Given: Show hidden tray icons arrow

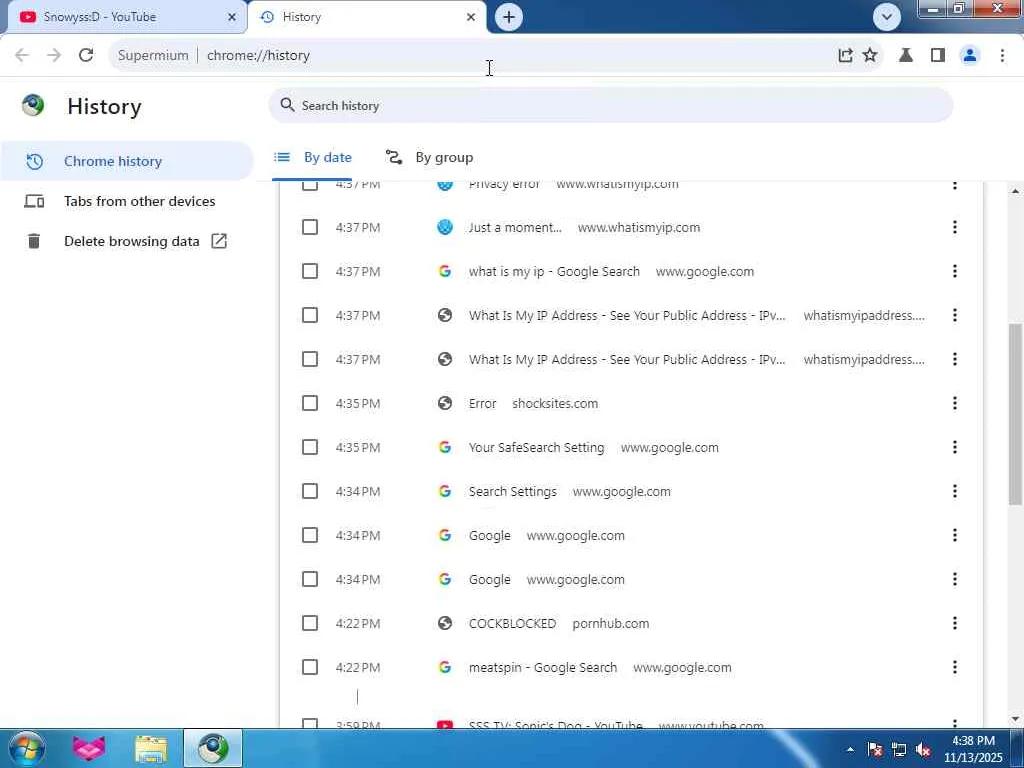Looking at the screenshot, I should tap(850, 749).
